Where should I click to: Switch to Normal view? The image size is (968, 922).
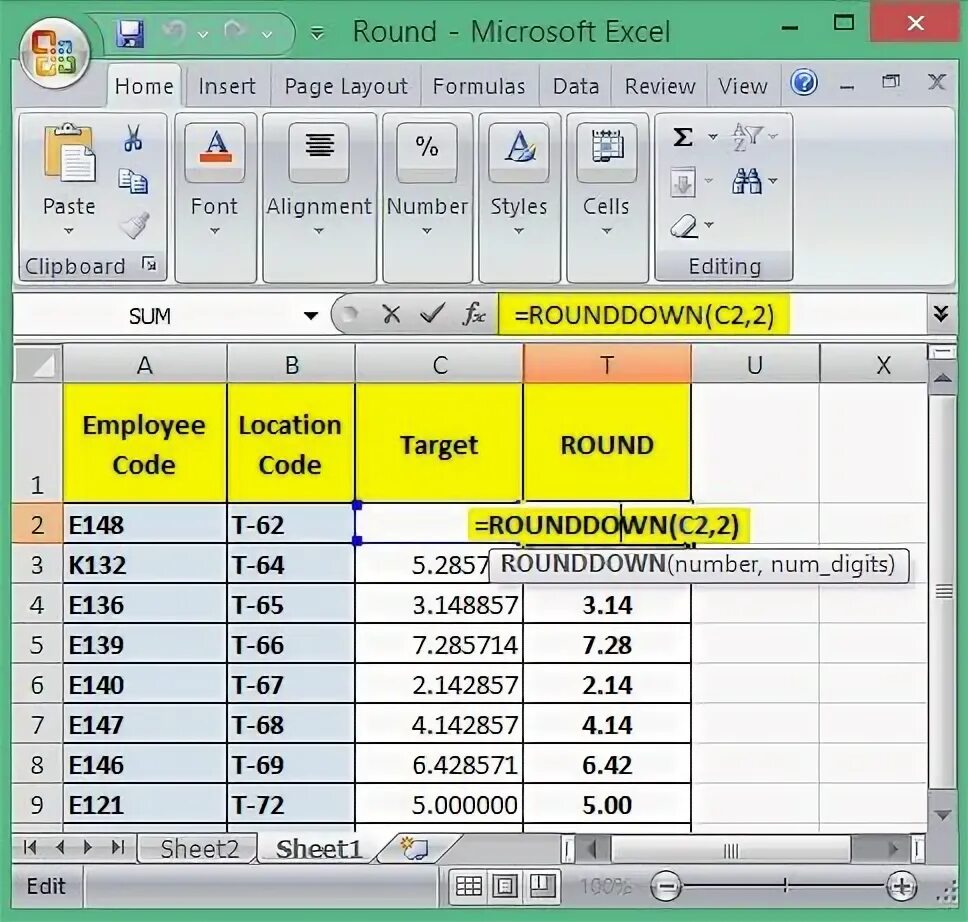click(468, 887)
